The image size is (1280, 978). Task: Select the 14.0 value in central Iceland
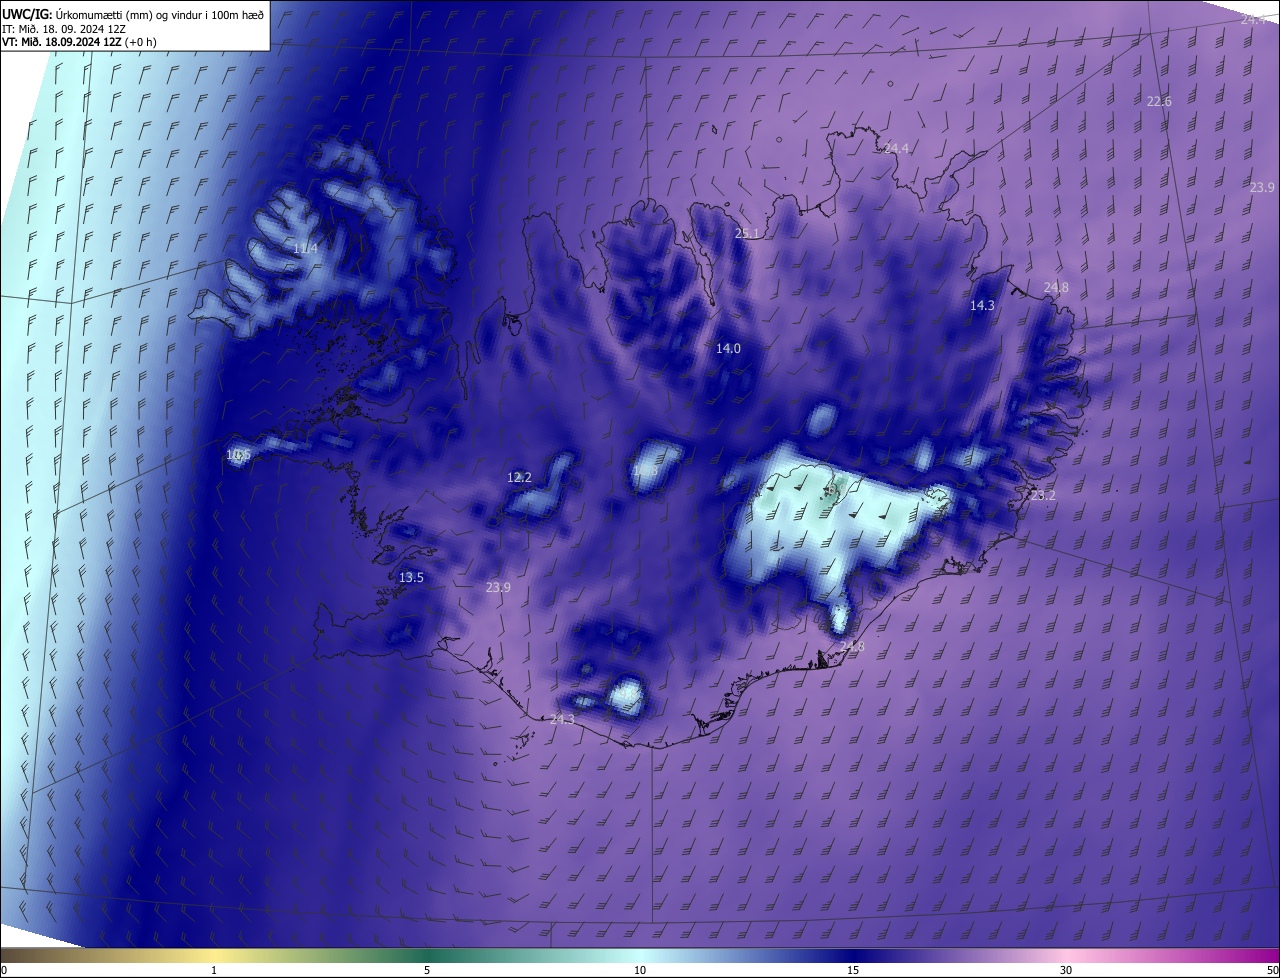point(728,348)
